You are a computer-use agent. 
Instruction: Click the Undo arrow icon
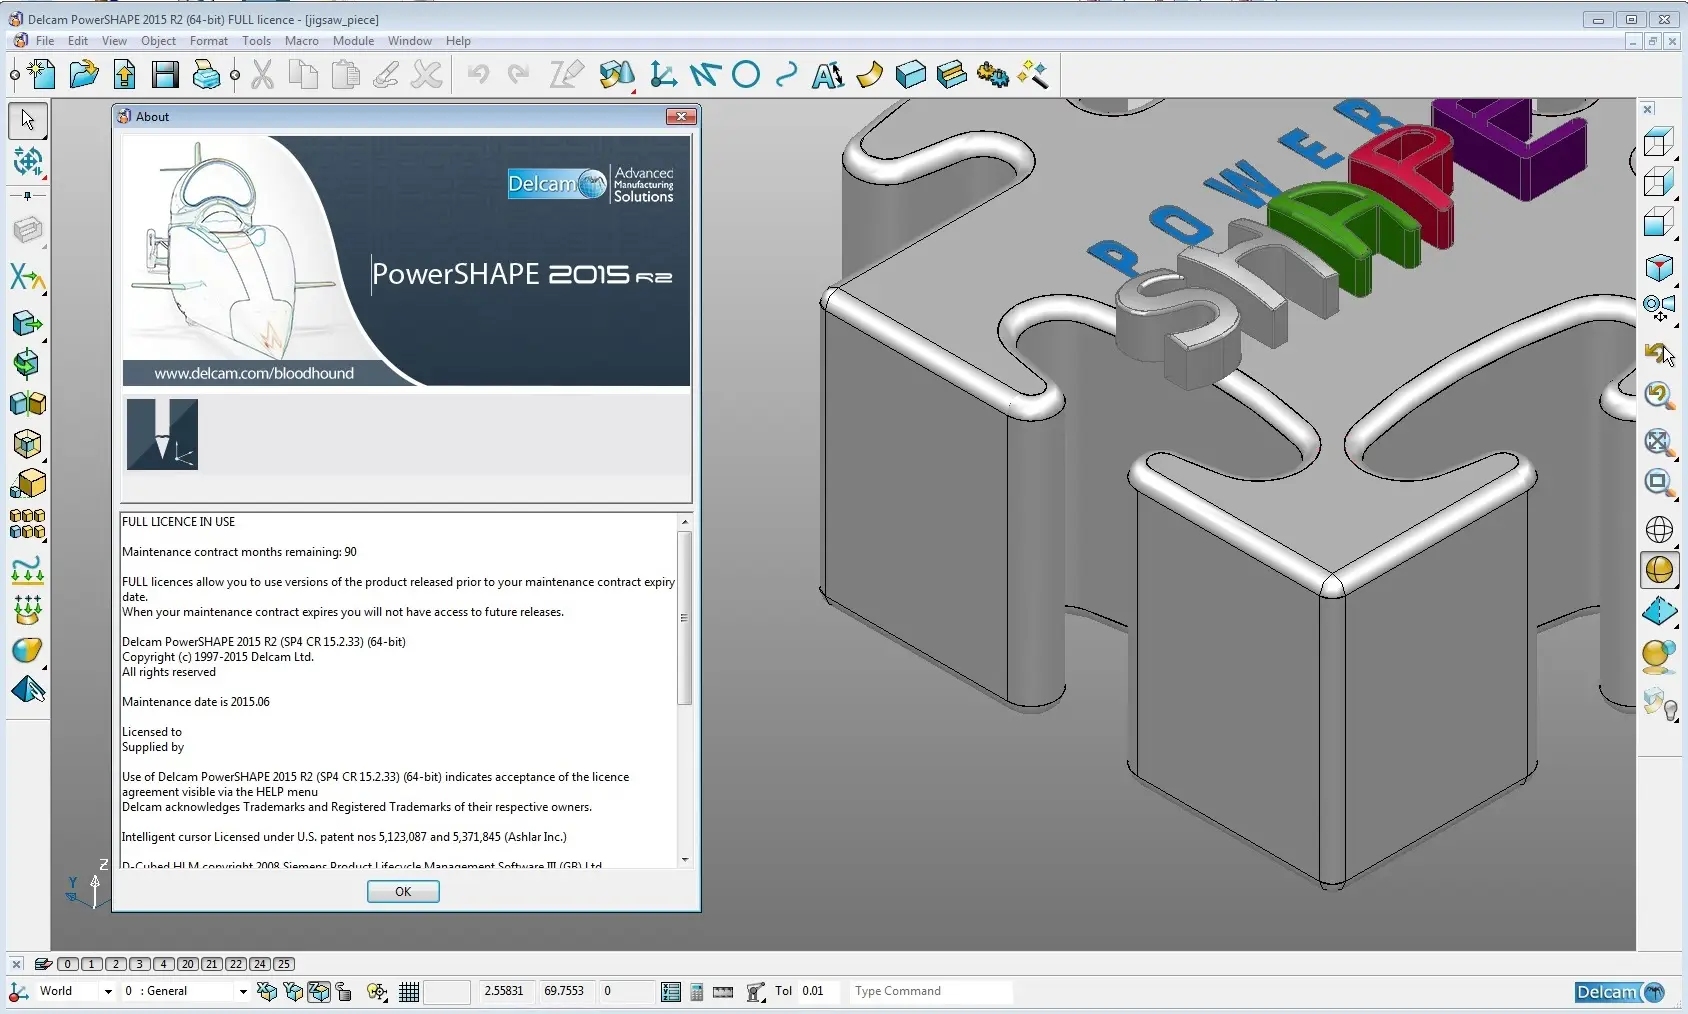tap(479, 74)
